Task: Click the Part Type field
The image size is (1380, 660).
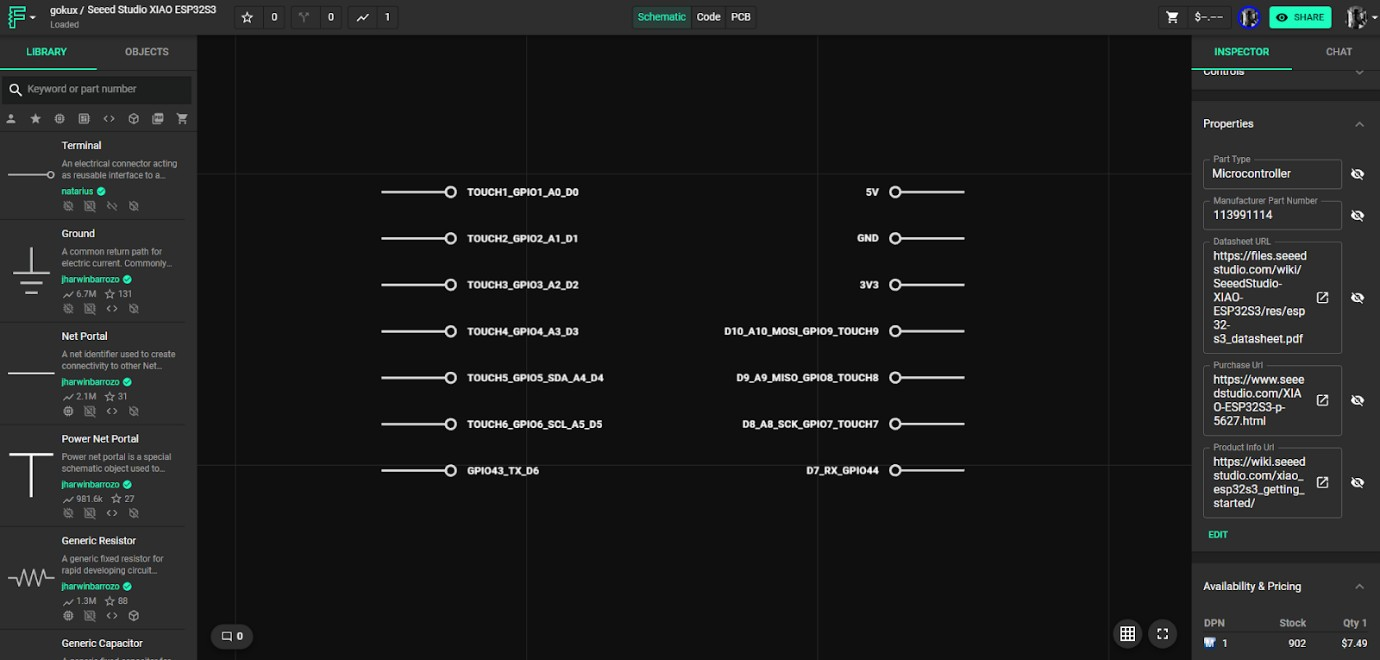Action: coord(1272,174)
